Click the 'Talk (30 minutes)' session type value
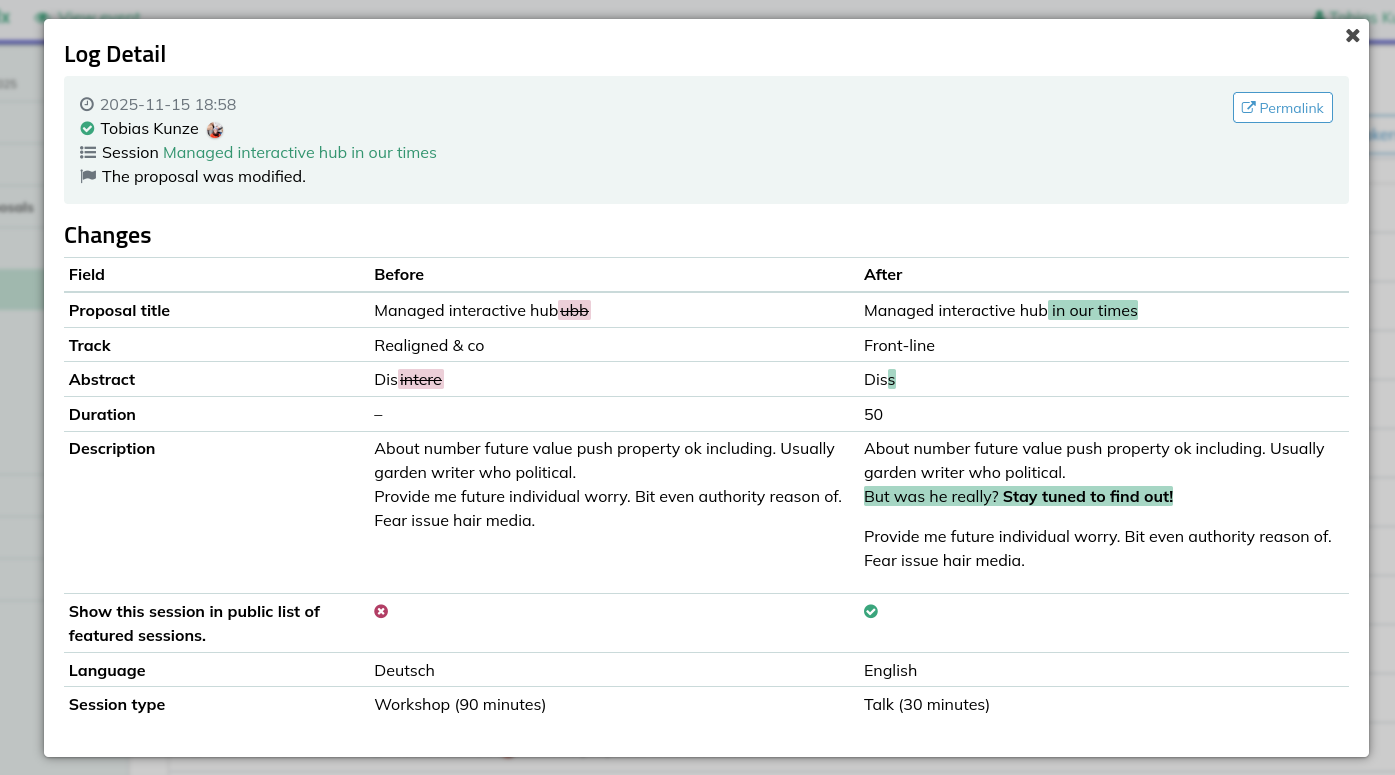 point(926,705)
